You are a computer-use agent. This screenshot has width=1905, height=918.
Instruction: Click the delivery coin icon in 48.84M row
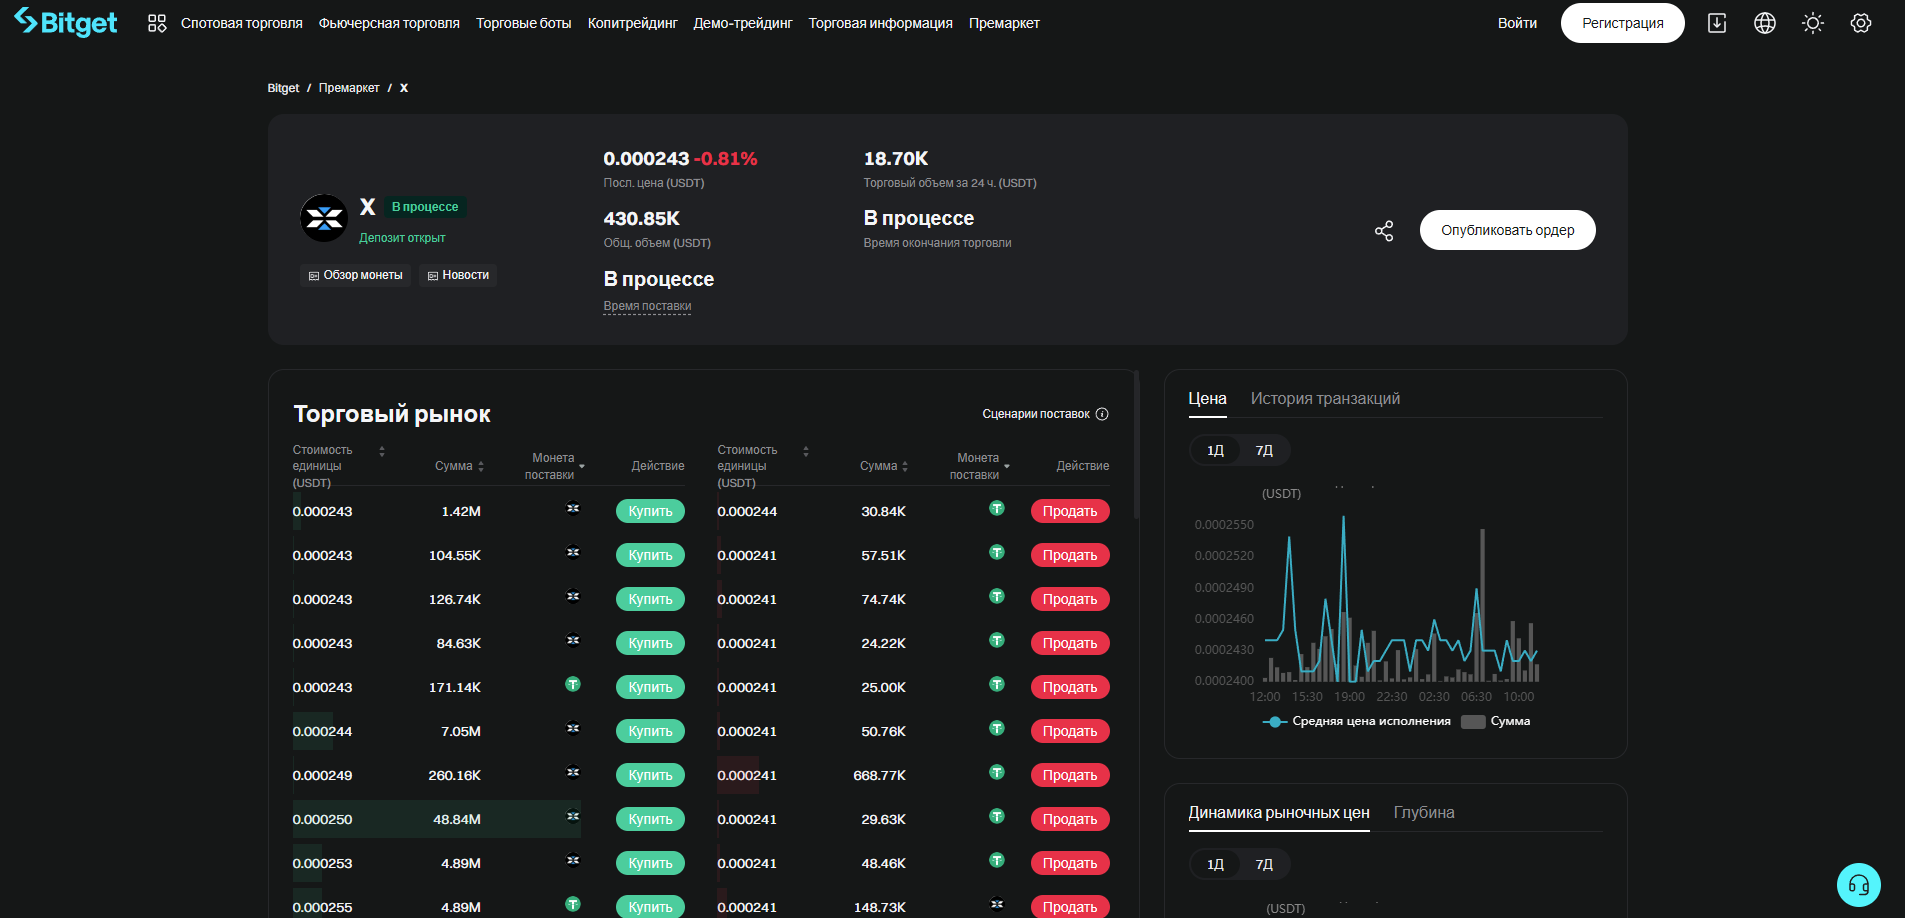click(573, 816)
